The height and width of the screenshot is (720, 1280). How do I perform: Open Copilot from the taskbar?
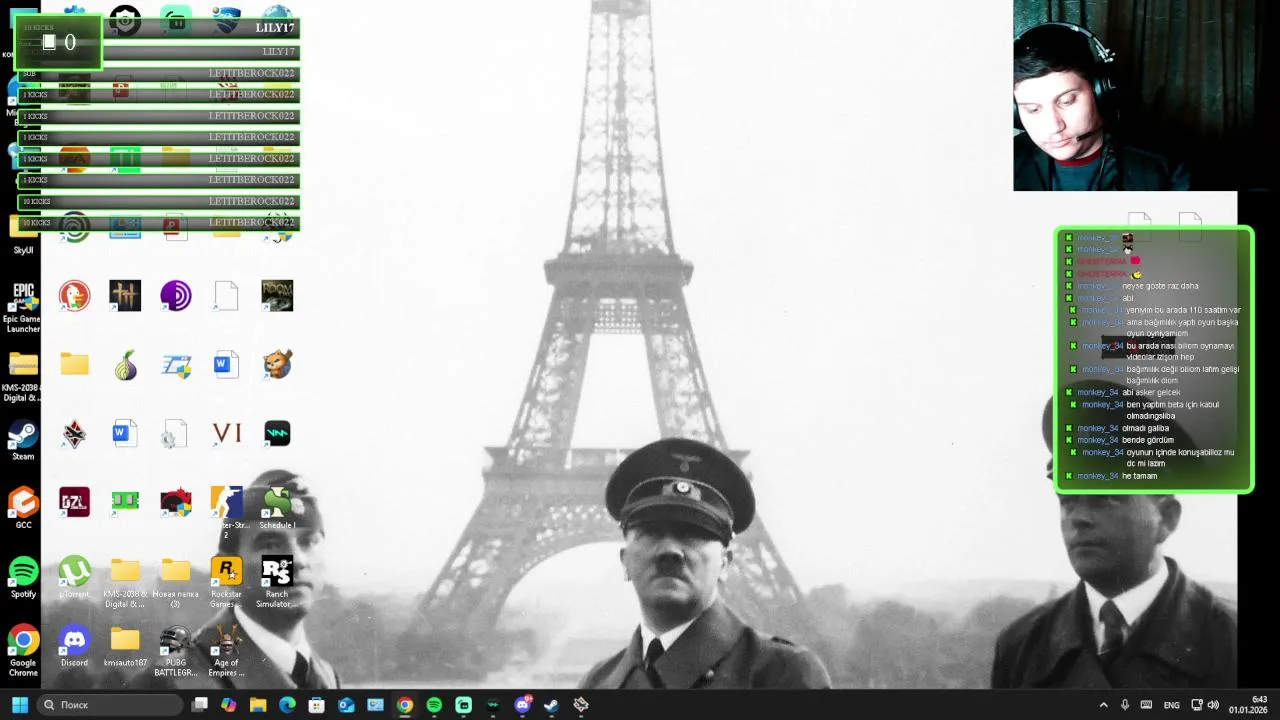(229, 705)
